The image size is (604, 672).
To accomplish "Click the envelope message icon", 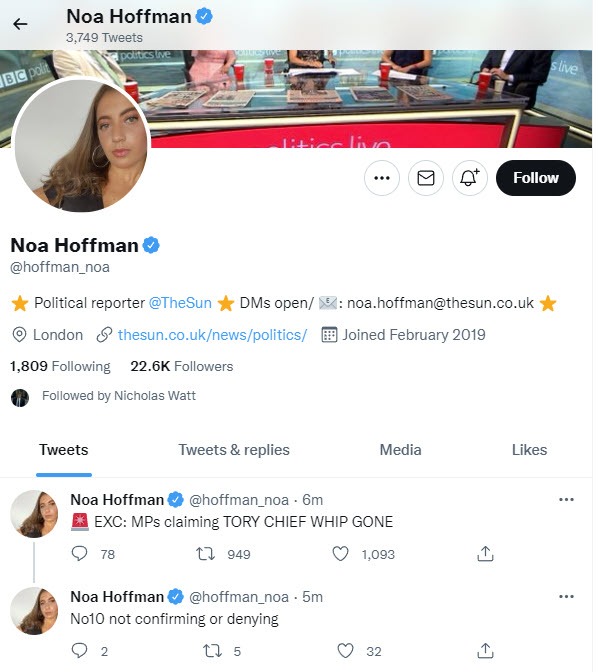I will (x=426, y=178).
